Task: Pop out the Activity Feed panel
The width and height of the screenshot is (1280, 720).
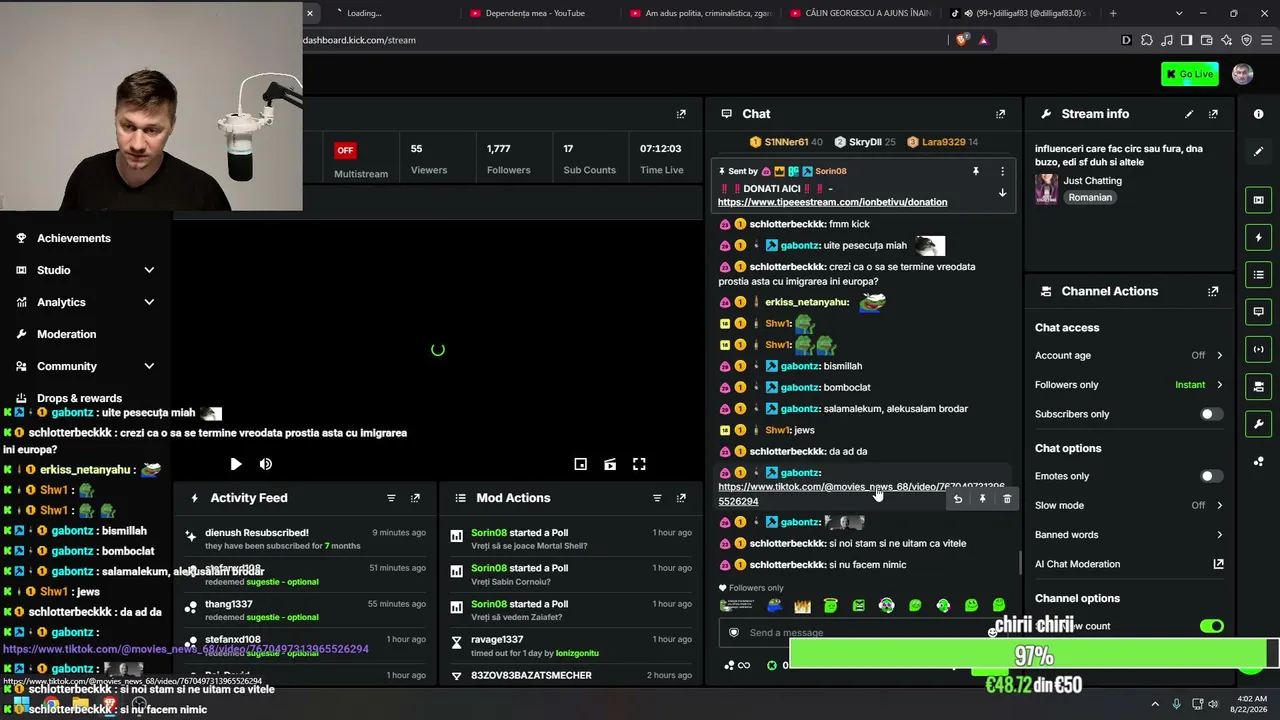Action: [x=415, y=498]
